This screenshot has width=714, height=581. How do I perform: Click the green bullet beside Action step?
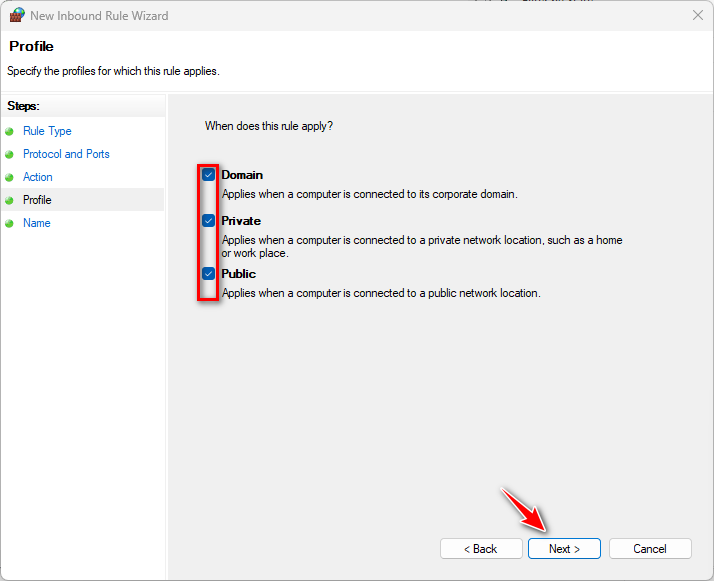10,177
